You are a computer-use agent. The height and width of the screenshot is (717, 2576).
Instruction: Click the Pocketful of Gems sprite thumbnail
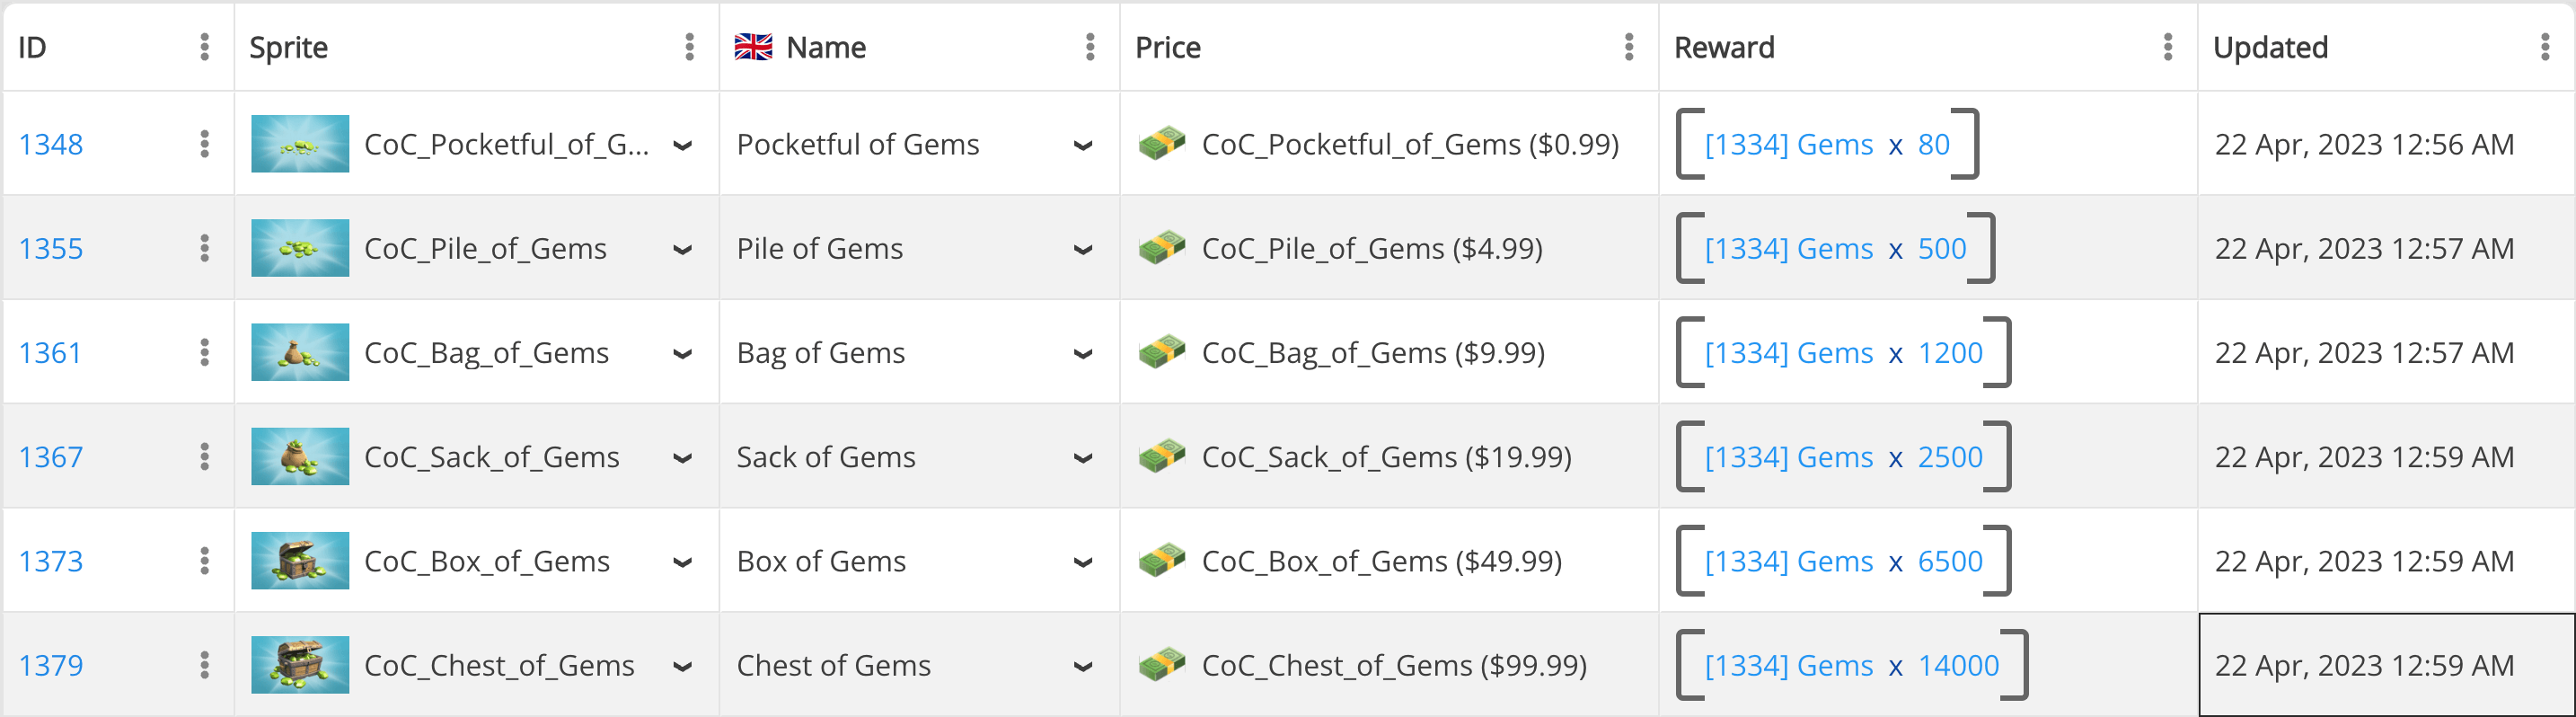(x=300, y=144)
